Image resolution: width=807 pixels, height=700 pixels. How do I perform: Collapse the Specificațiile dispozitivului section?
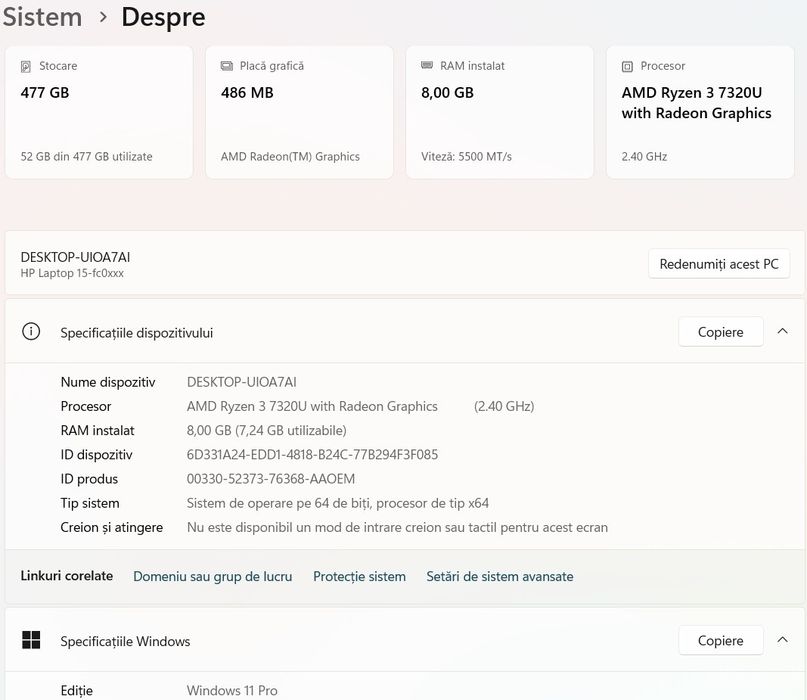point(782,332)
